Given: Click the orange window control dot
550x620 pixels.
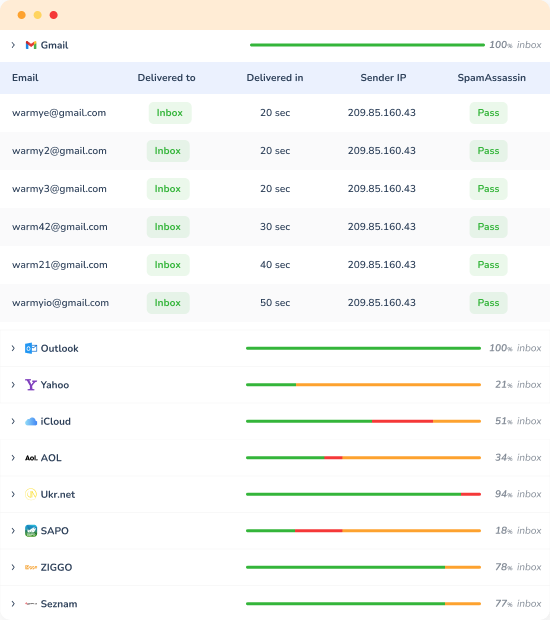Looking at the screenshot, I should tap(22, 15).
